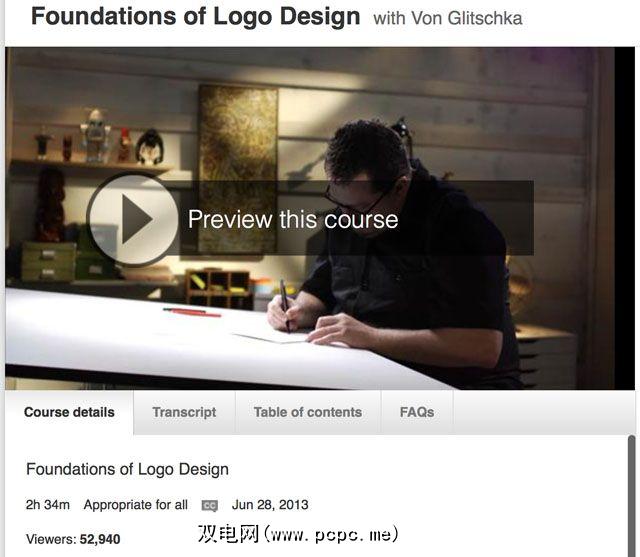
Task: Click the '2h 34m' course duration text
Action: (48, 505)
